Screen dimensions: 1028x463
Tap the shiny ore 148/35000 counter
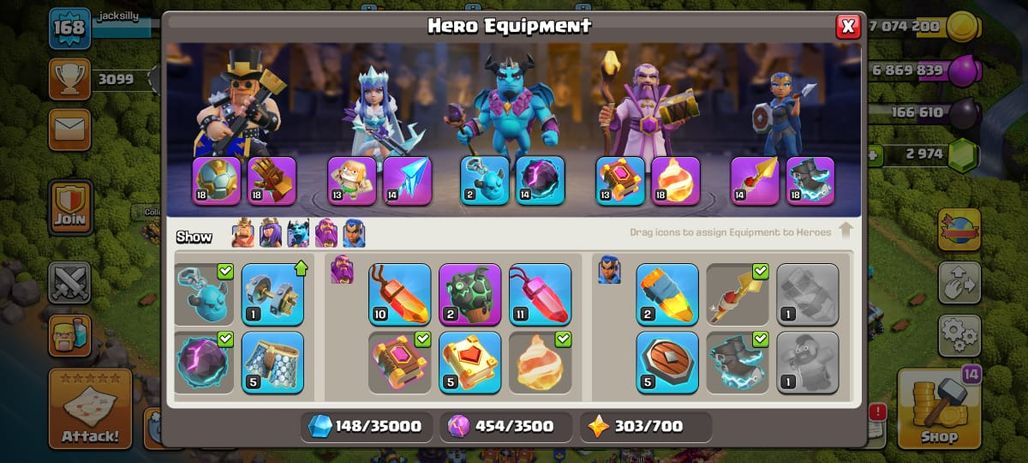[x=366, y=426]
